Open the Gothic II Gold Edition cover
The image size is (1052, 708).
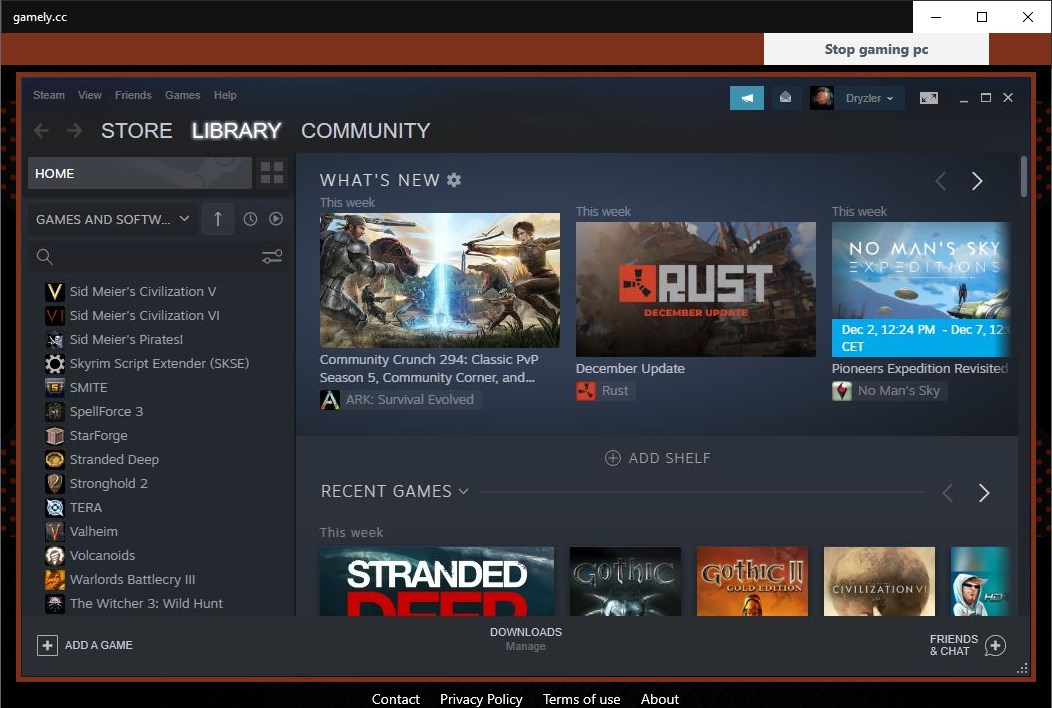(752, 581)
